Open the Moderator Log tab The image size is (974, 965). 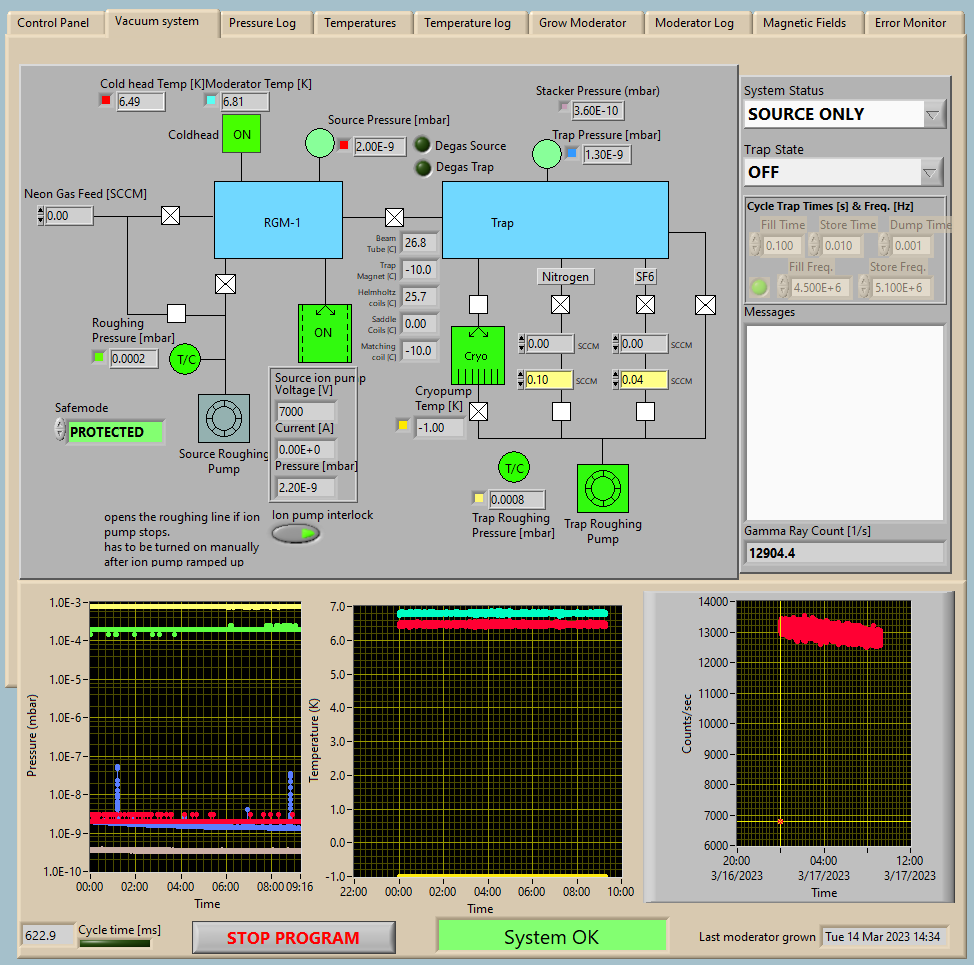tap(694, 23)
